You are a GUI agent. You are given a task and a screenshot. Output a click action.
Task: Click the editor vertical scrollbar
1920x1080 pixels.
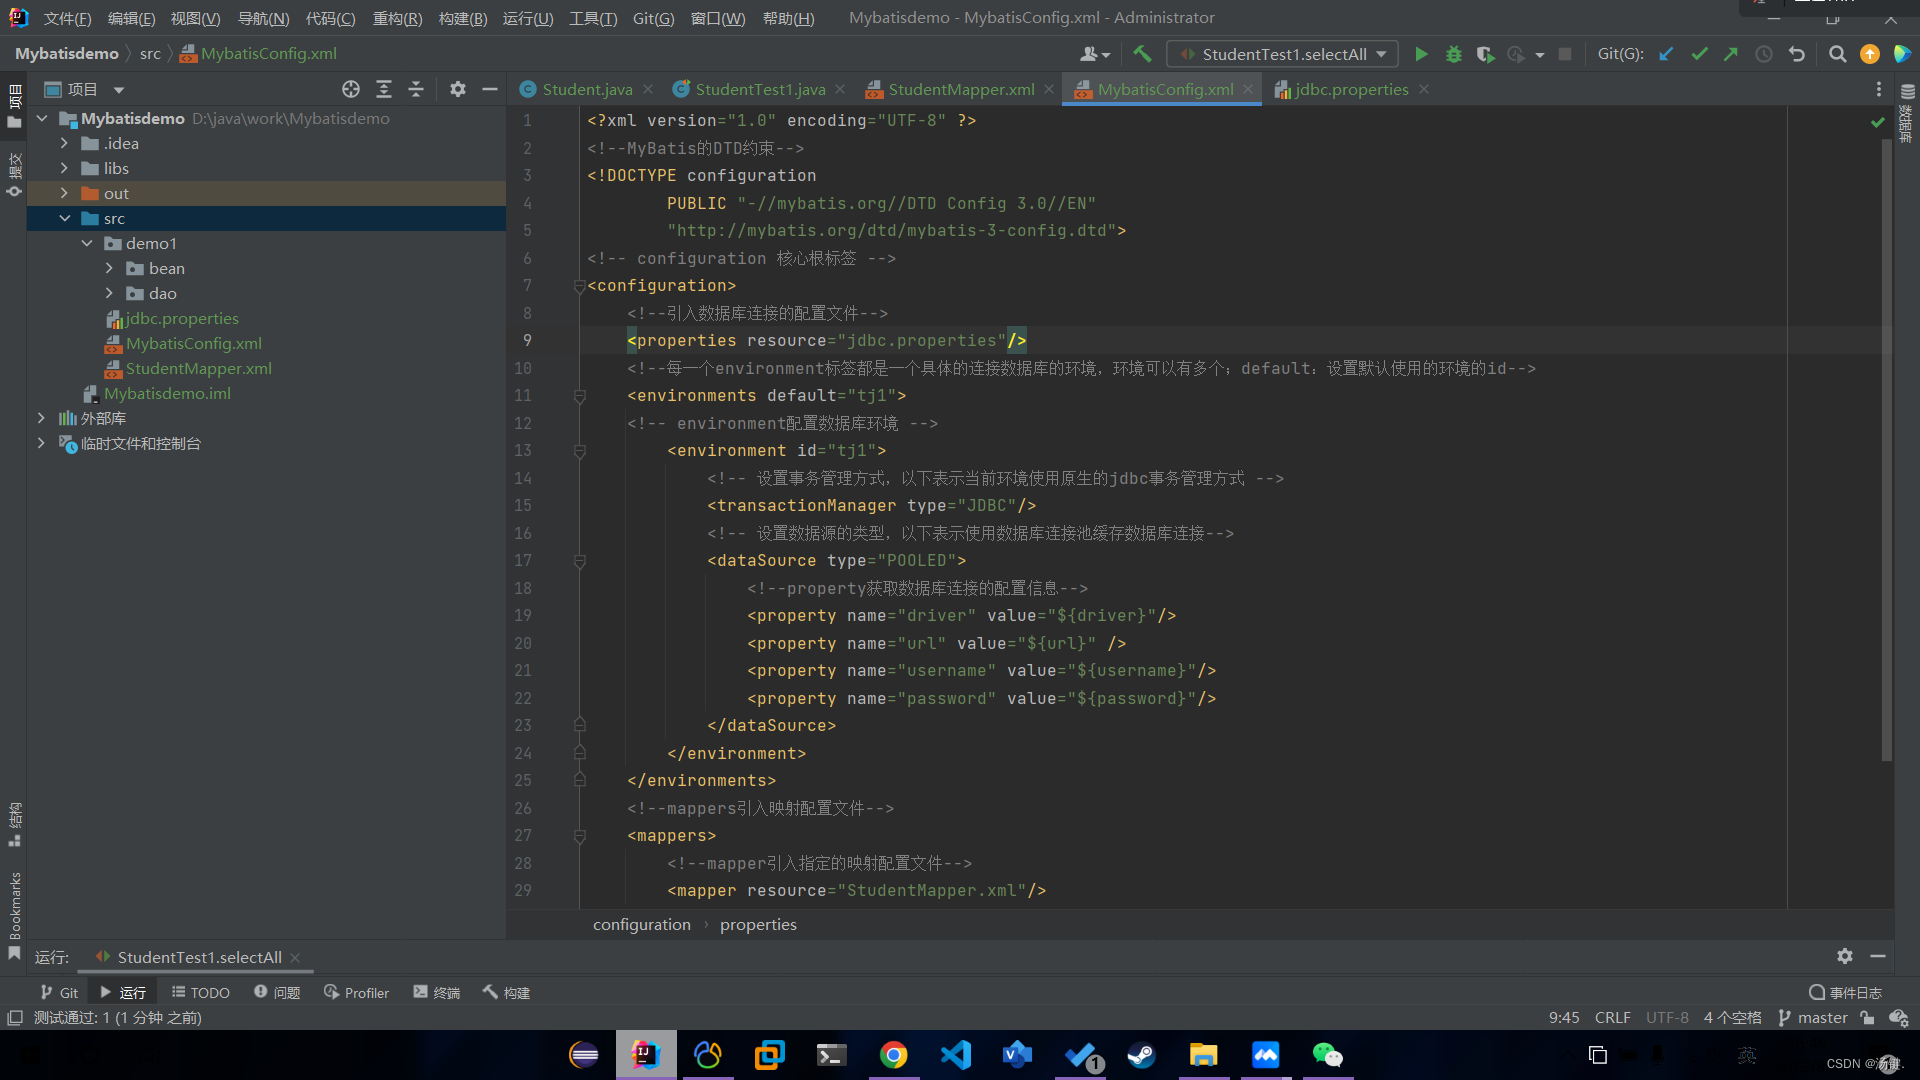click(x=1886, y=450)
